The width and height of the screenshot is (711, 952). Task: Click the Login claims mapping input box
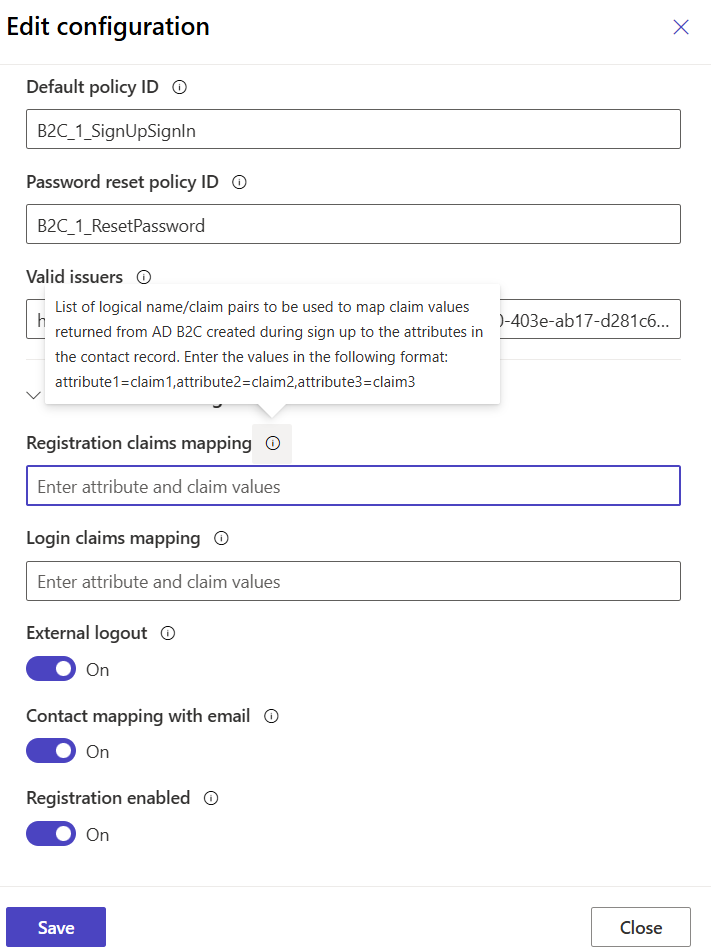point(353,581)
